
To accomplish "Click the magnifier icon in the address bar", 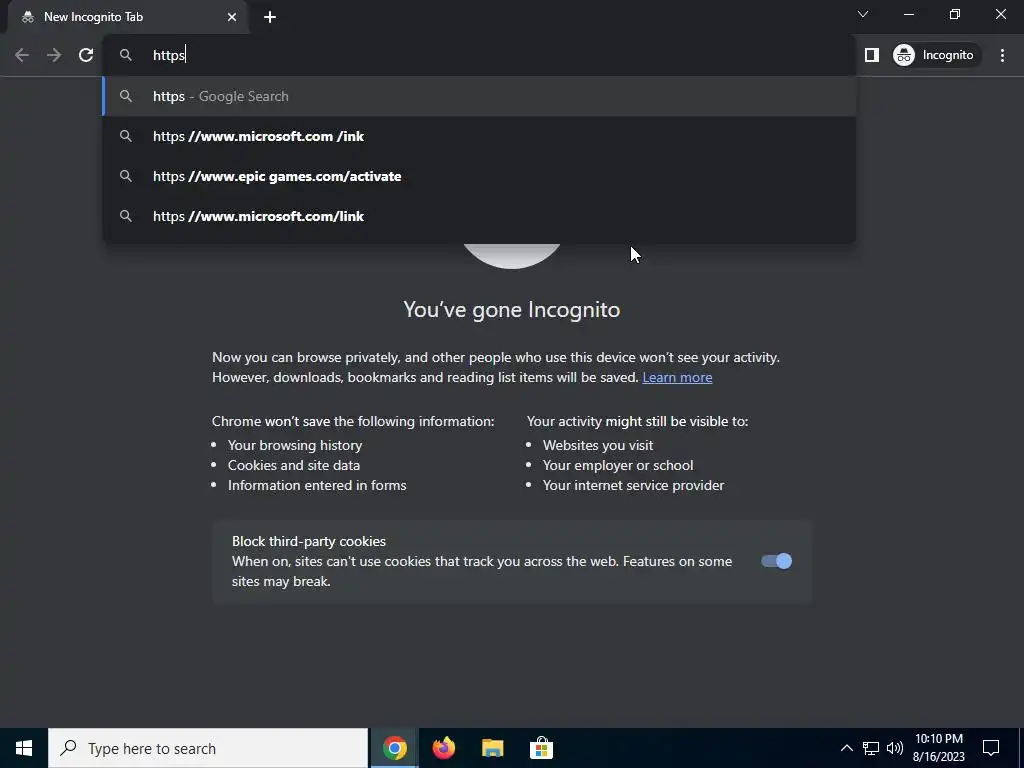I will tap(126, 55).
